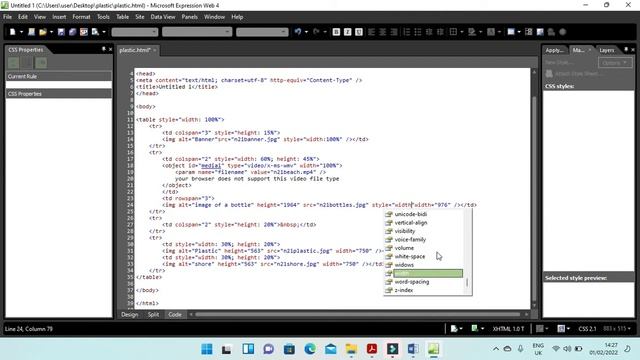Open the Style dropdown in the toolbar
Image resolution: width=640 pixels, height=360 pixels.
coord(135,32)
